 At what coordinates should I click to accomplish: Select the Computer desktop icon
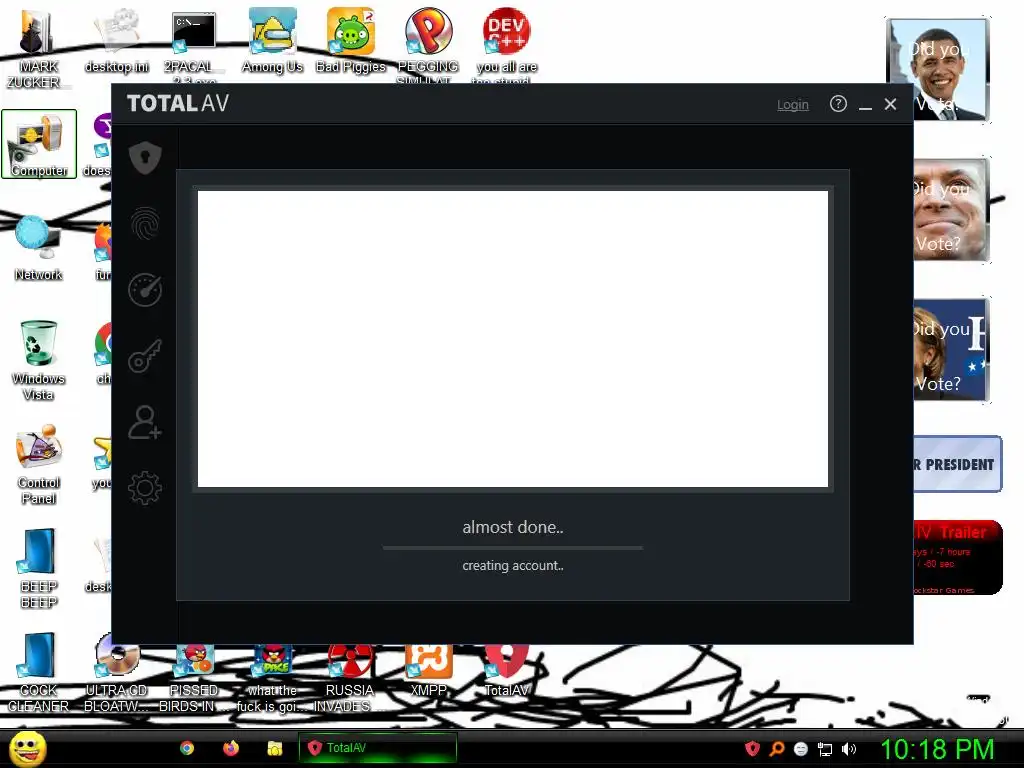[39, 144]
